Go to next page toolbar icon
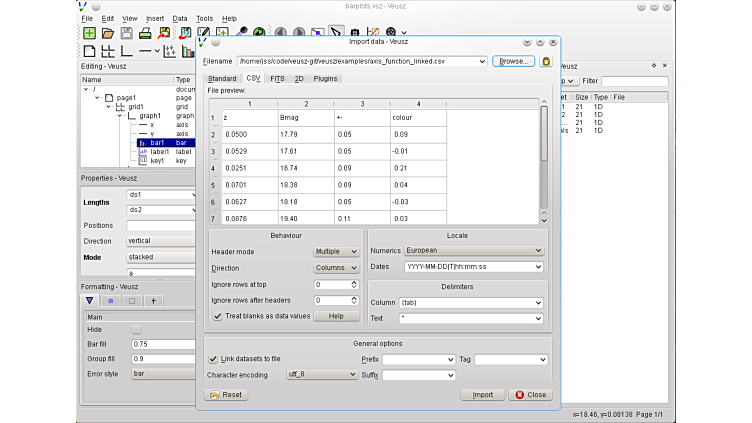This screenshot has width=752, height=423. click(299, 32)
